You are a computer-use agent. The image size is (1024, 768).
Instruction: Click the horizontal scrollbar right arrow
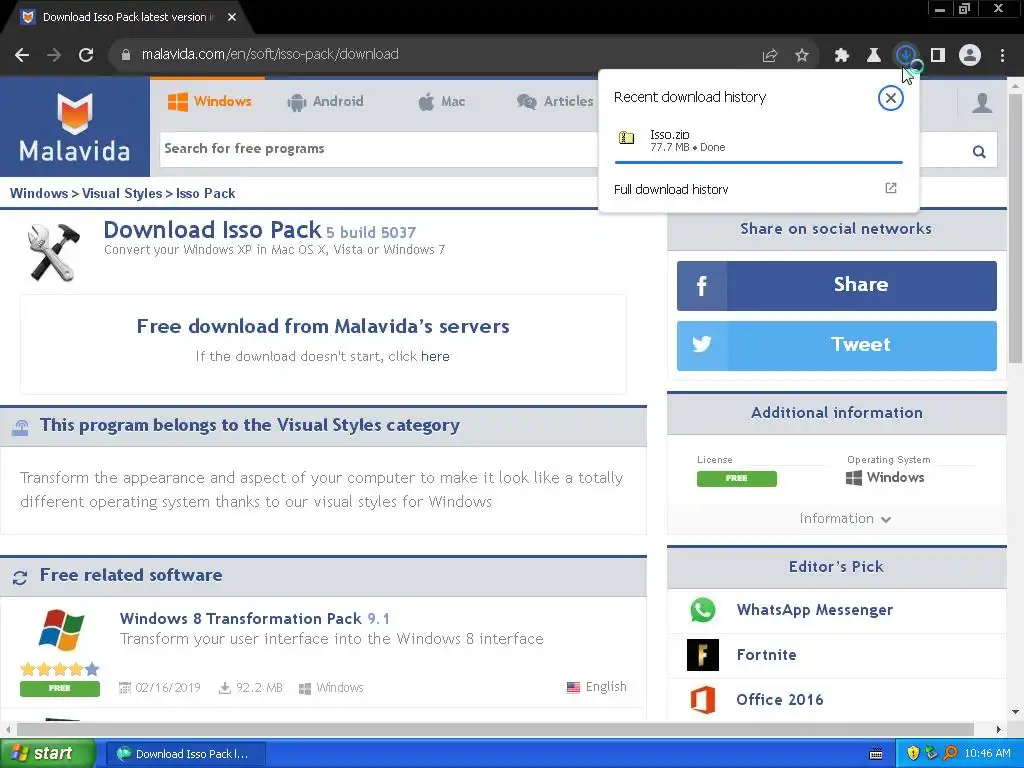point(999,729)
